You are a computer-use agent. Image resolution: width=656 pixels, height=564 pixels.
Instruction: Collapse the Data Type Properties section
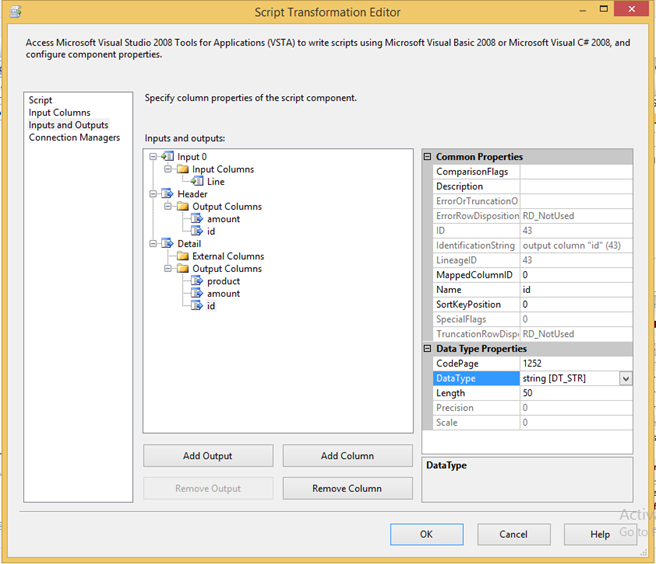pos(427,349)
